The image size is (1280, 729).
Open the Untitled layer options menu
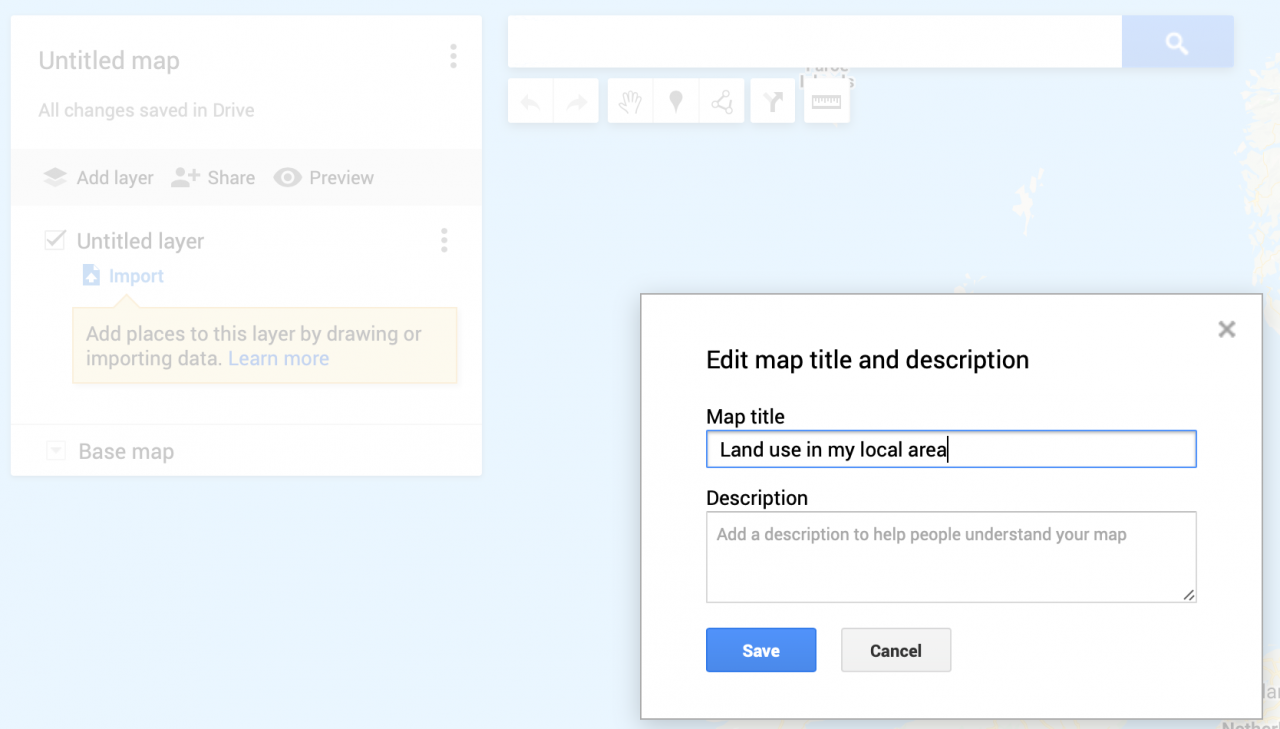(x=444, y=240)
